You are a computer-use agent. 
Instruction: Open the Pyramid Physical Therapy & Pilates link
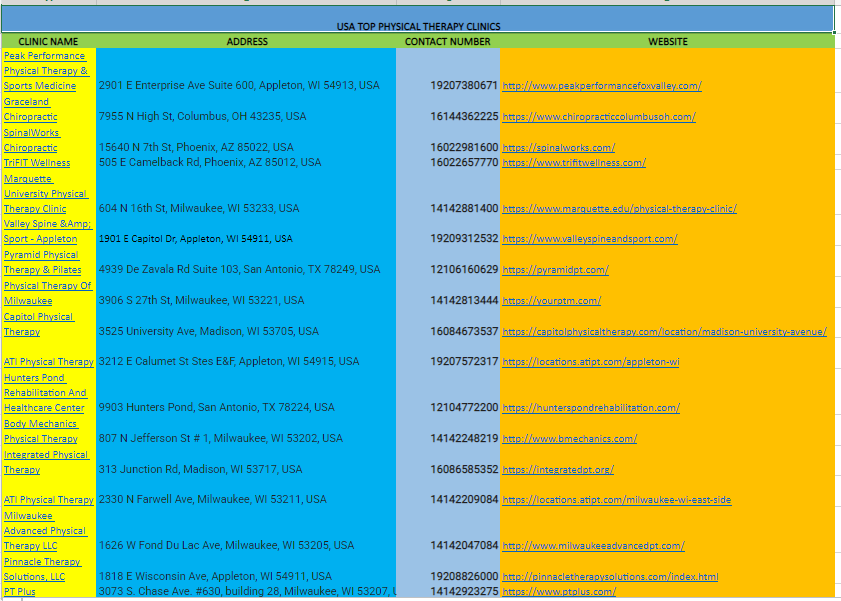point(43,263)
